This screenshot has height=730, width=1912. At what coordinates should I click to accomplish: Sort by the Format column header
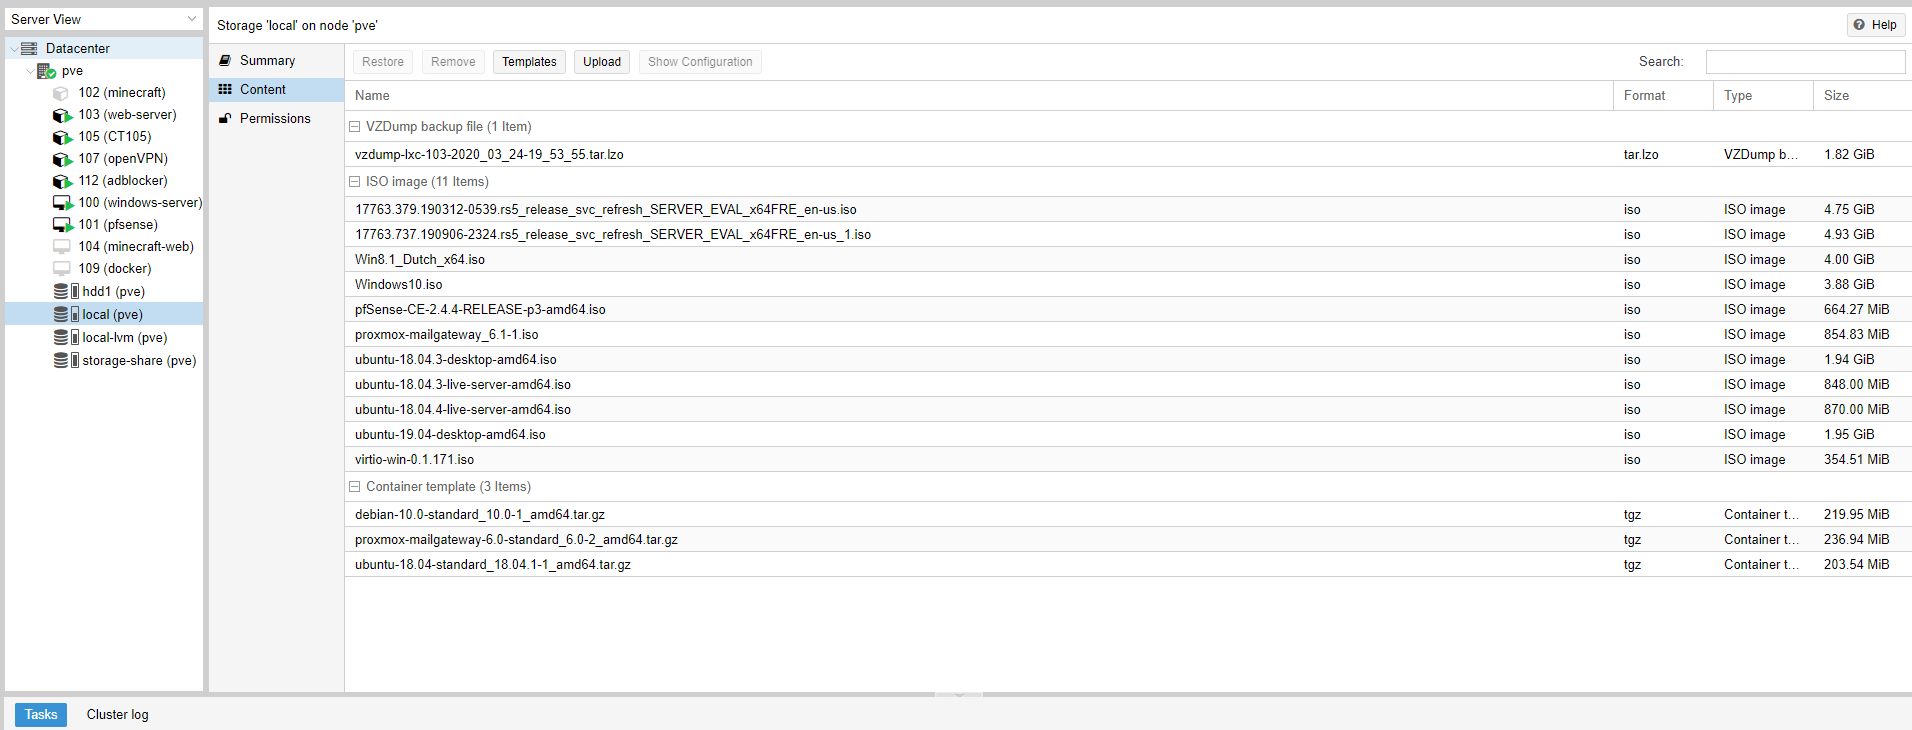click(1663, 96)
